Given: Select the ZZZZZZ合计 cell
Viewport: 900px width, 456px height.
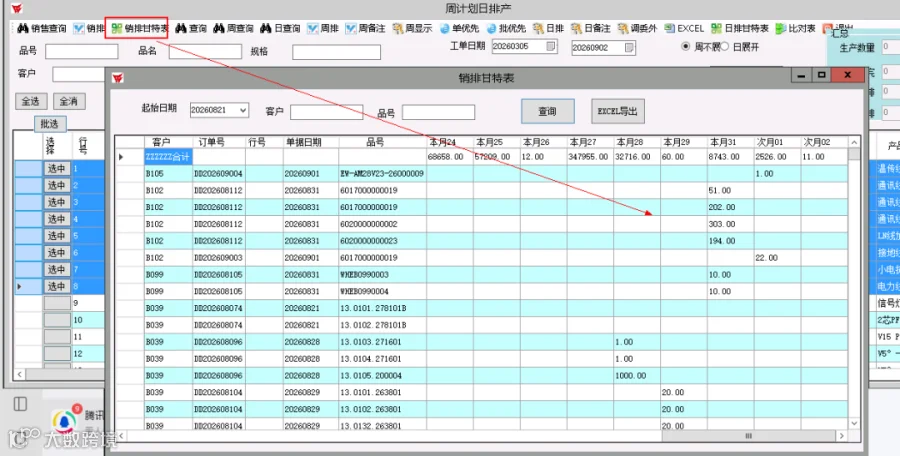Looking at the screenshot, I should click(168, 157).
